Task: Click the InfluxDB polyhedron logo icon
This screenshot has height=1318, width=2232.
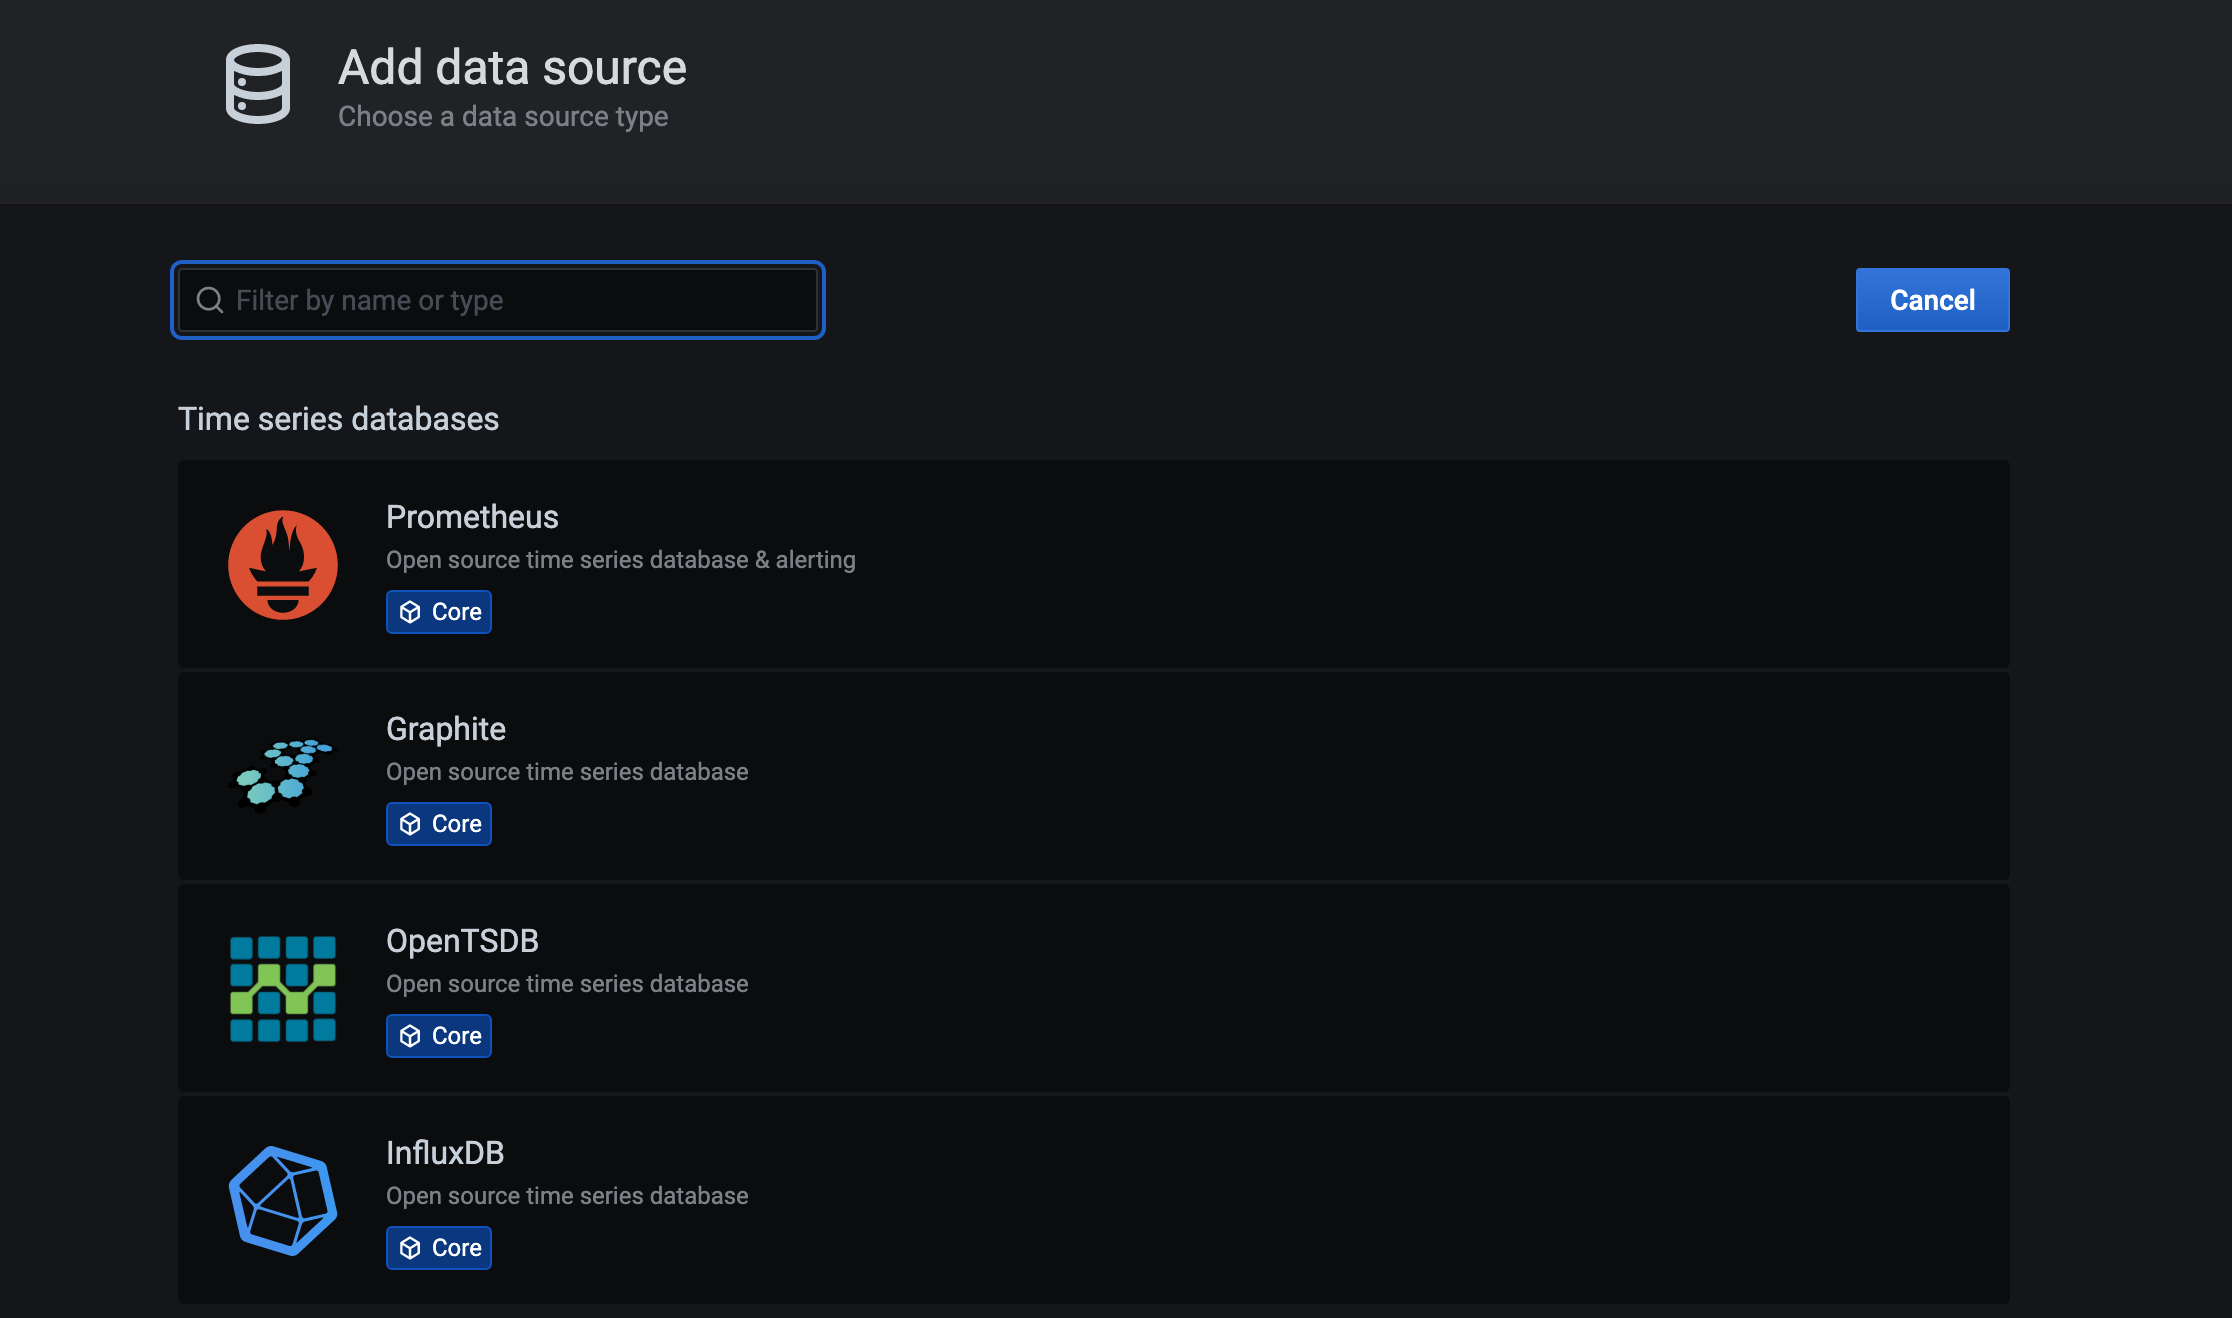Action: pyautogui.click(x=283, y=1200)
